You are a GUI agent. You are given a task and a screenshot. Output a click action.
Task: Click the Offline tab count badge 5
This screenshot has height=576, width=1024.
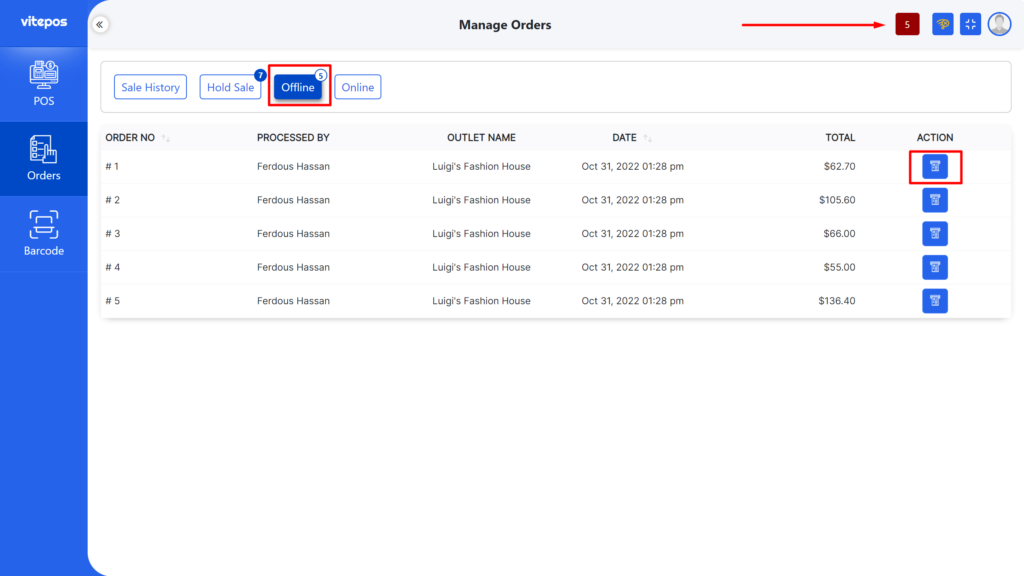pos(321,75)
